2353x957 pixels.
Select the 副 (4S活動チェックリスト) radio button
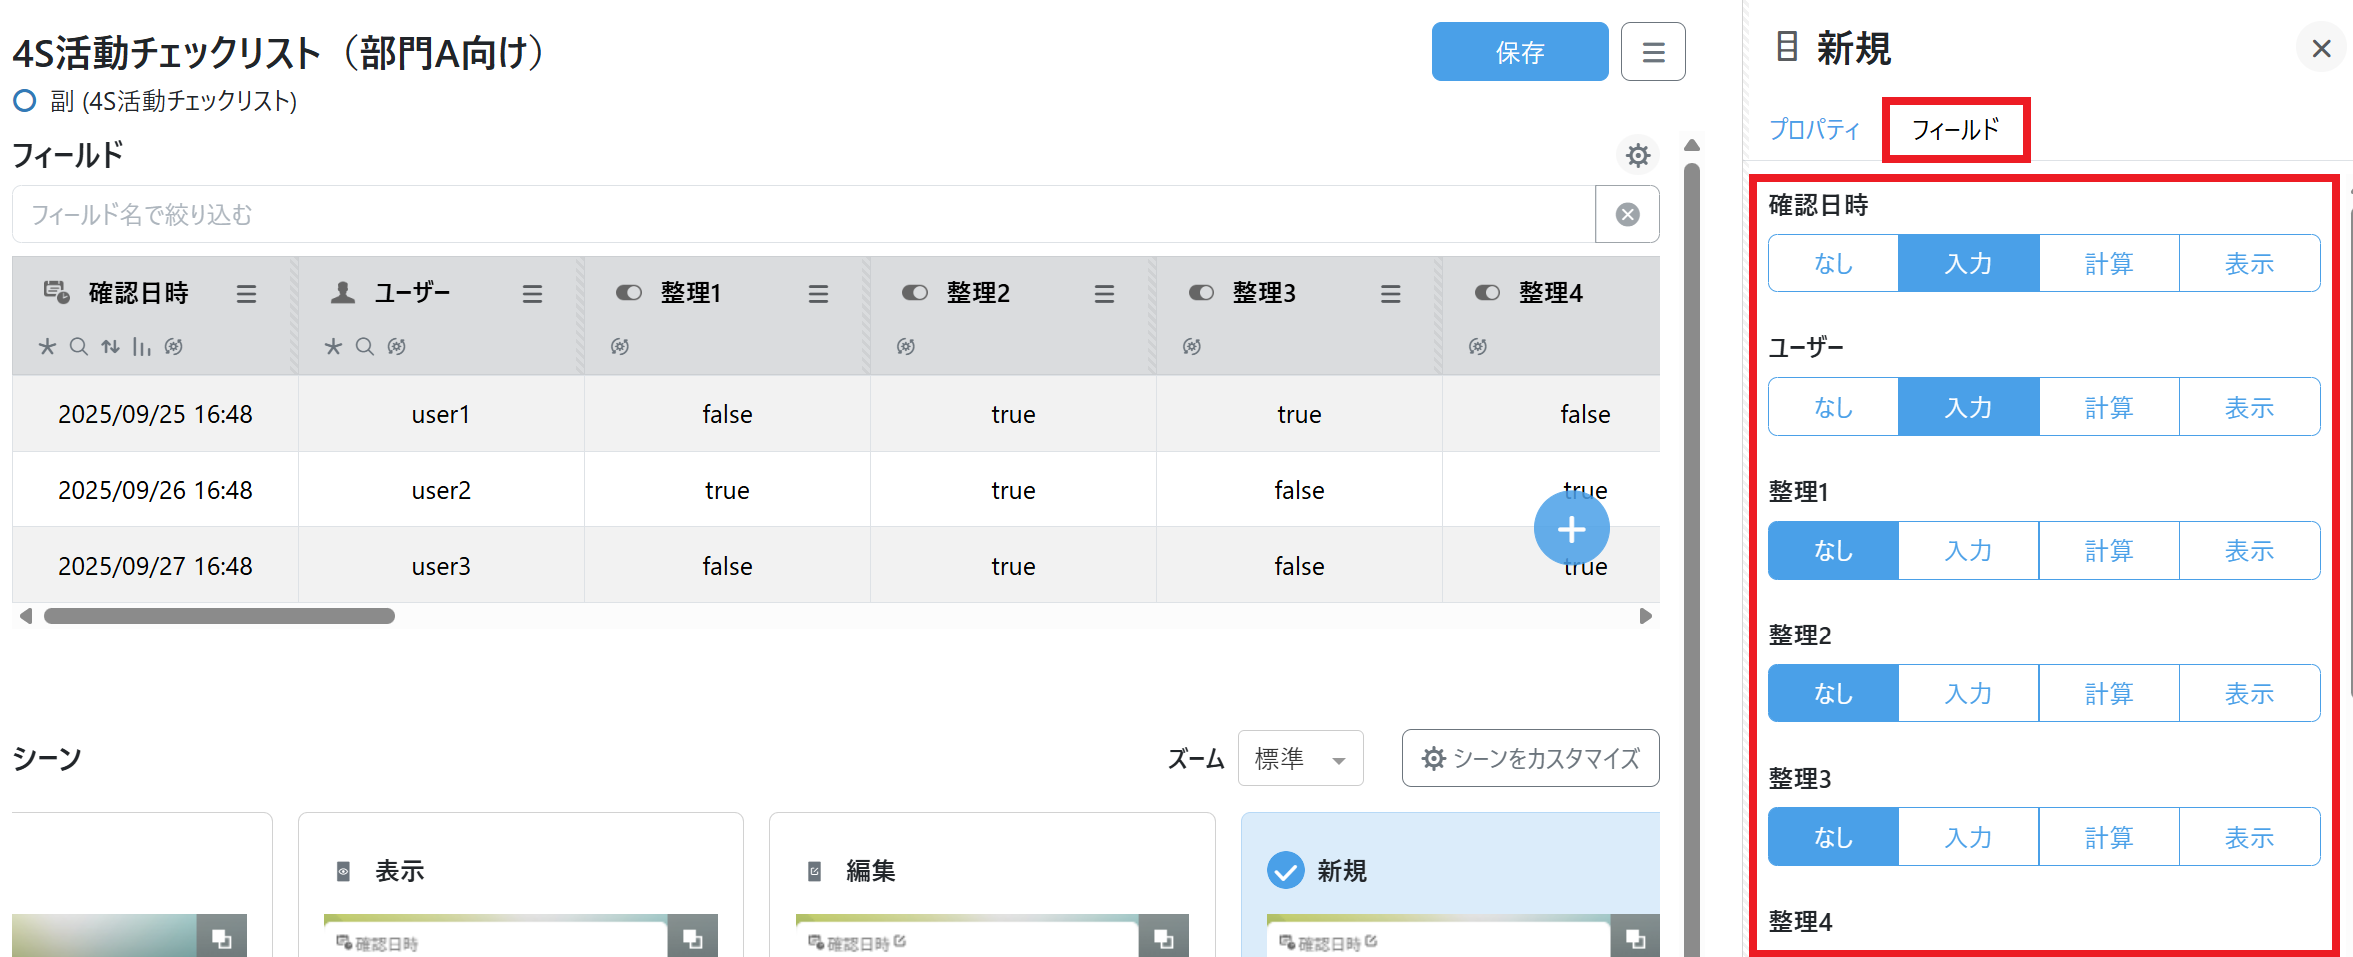(25, 101)
